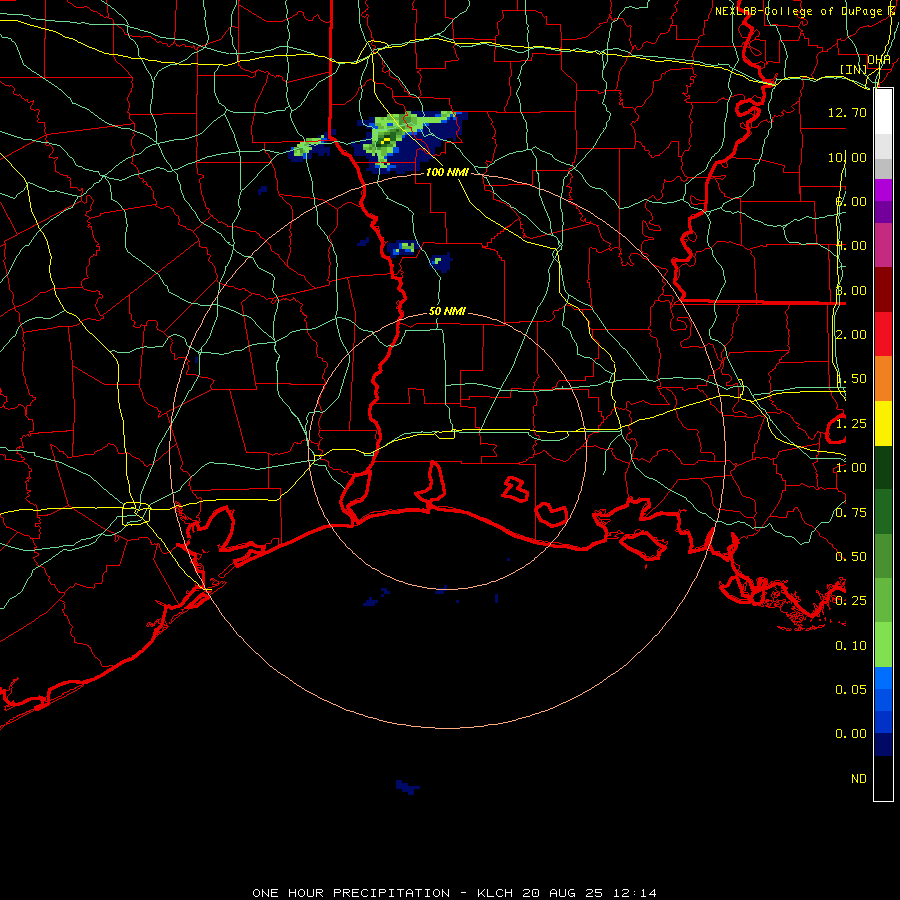Click the '3.00' legend value
Image resolution: width=900 pixels, height=900 pixels.
pyautogui.click(x=851, y=290)
